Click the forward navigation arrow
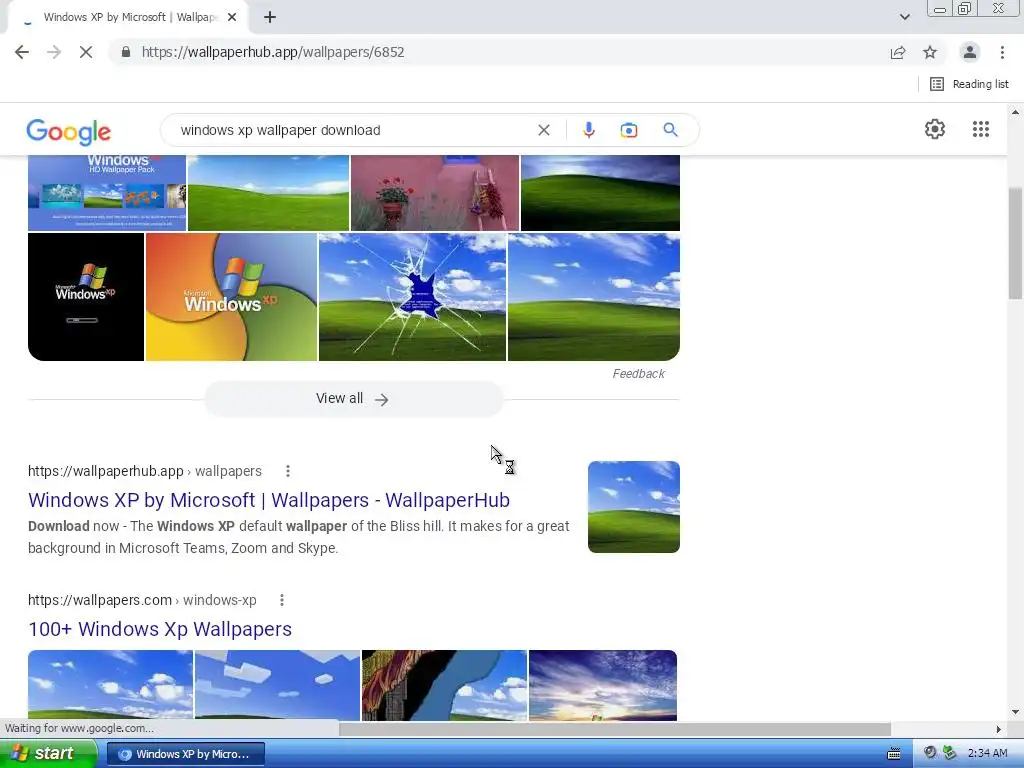The image size is (1024, 768). tap(54, 52)
